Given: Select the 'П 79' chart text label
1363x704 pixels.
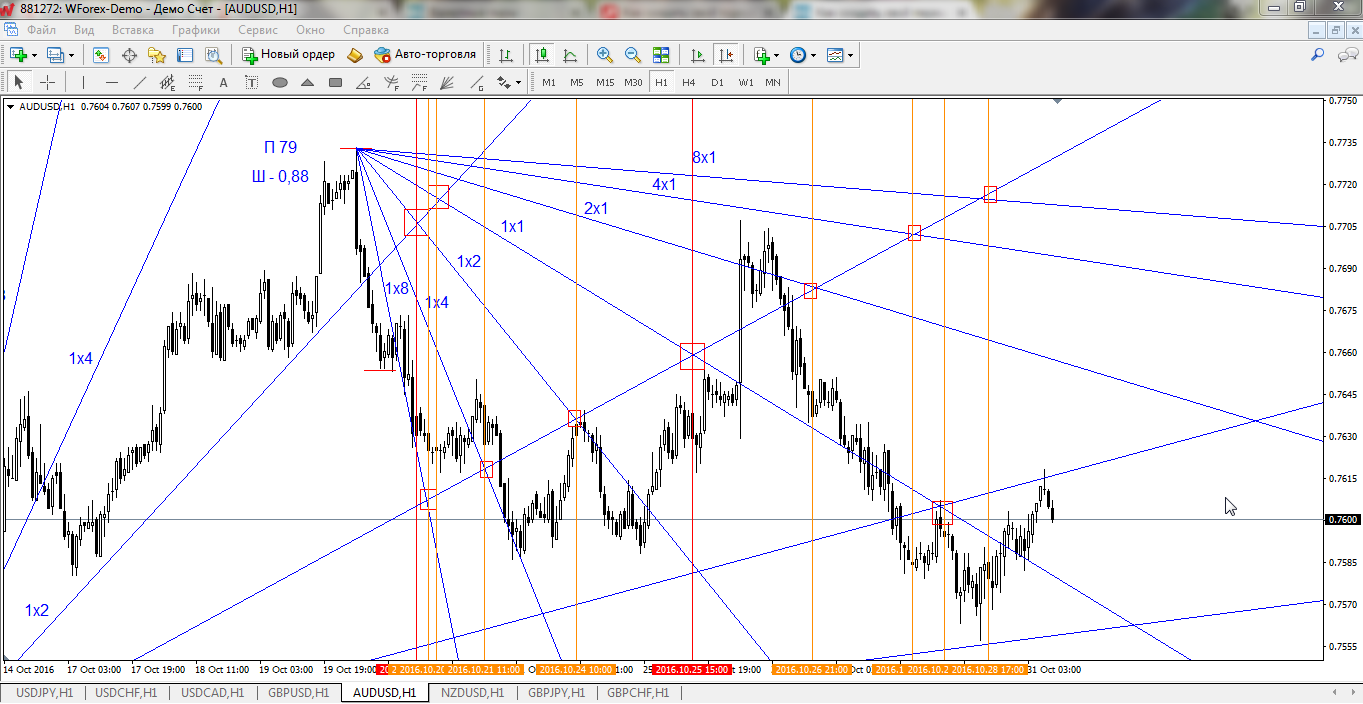Looking at the screenshot, I should pyautogui.click(x=280, y=148).
